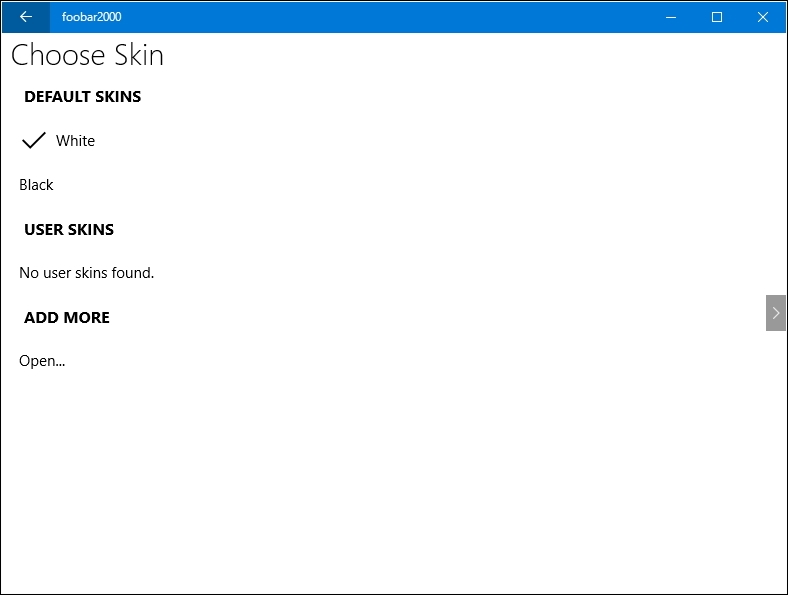Click Open... to add more skins
788x595 pixels.
coord(42,361)
